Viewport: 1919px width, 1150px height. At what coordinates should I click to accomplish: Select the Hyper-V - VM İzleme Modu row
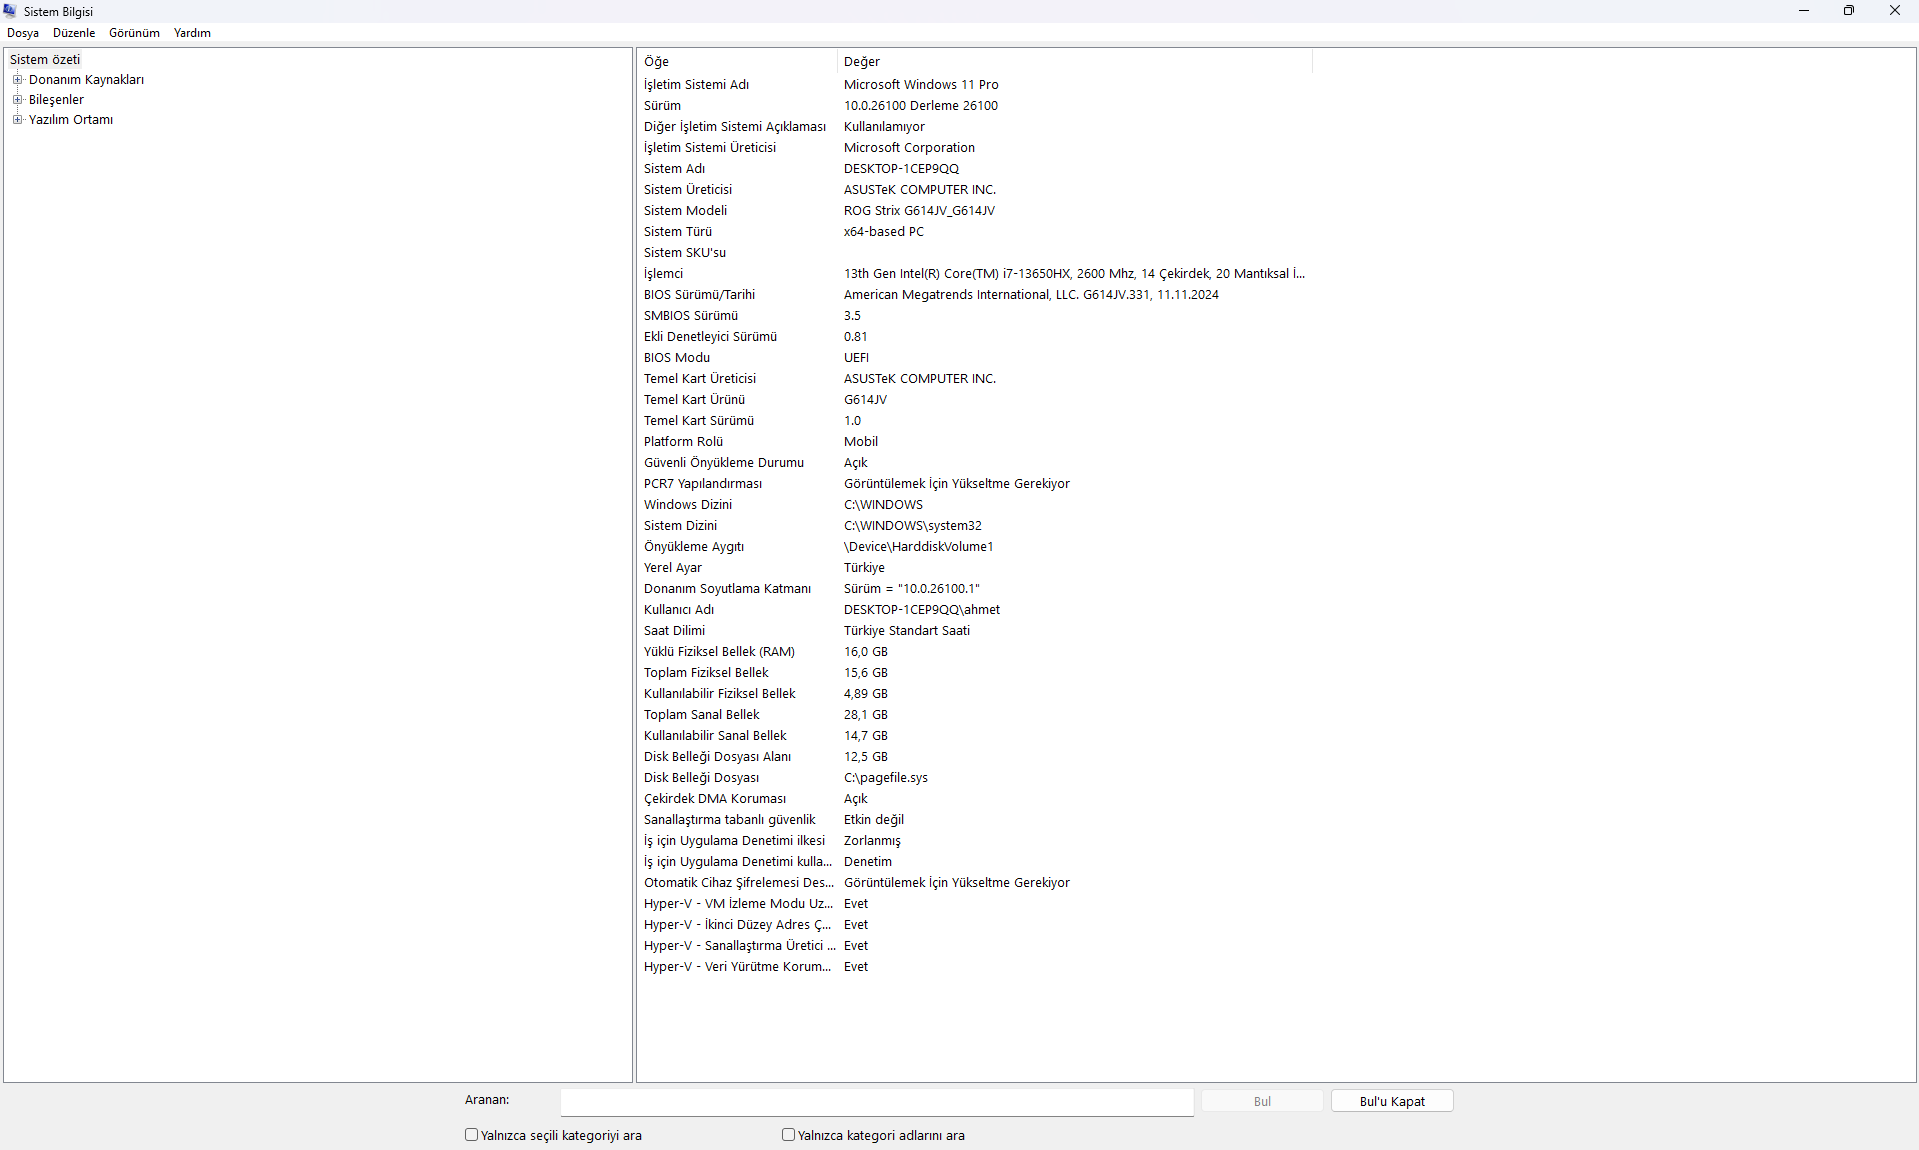[975, 903]
